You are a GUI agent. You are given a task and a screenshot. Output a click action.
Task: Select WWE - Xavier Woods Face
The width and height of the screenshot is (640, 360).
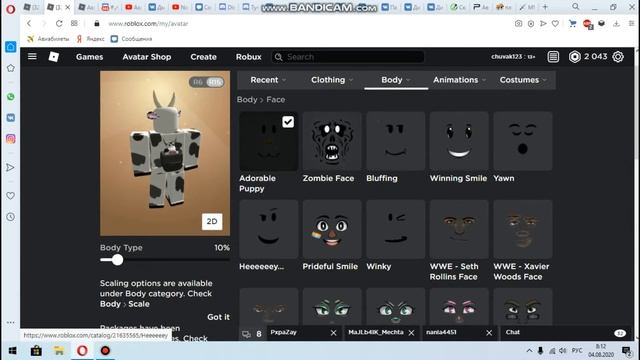(x=523, y=229)
